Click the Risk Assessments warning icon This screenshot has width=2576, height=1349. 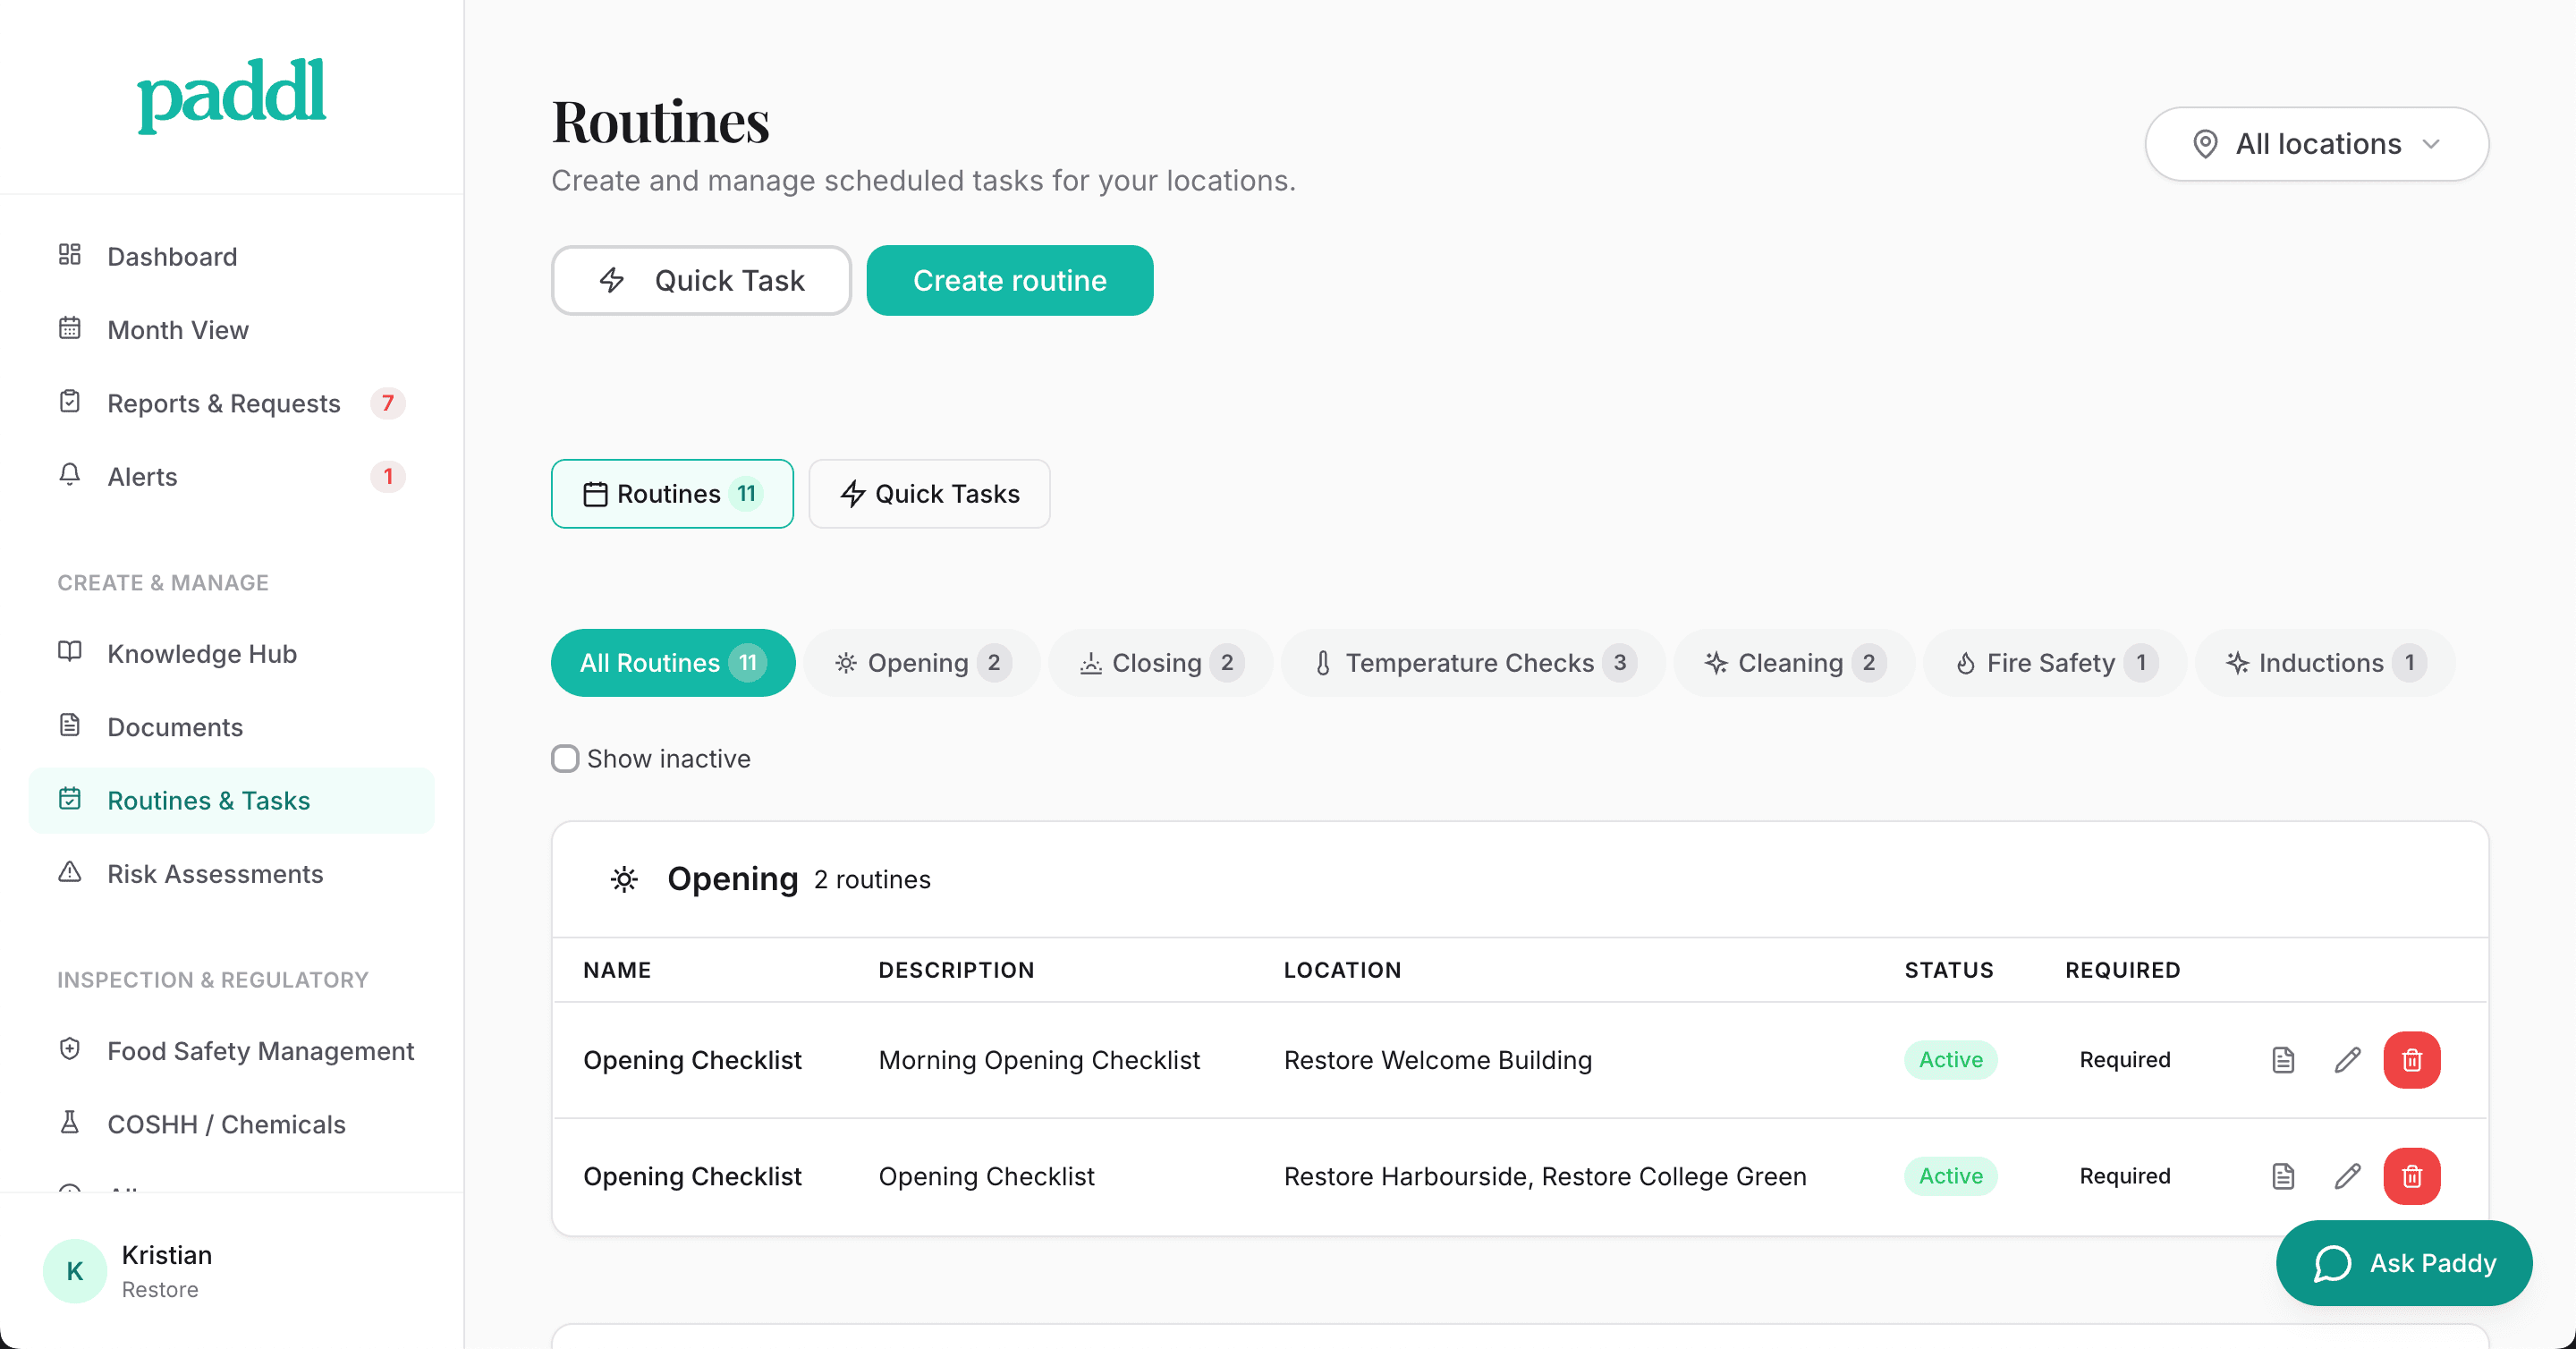click(x=70, y=872)
